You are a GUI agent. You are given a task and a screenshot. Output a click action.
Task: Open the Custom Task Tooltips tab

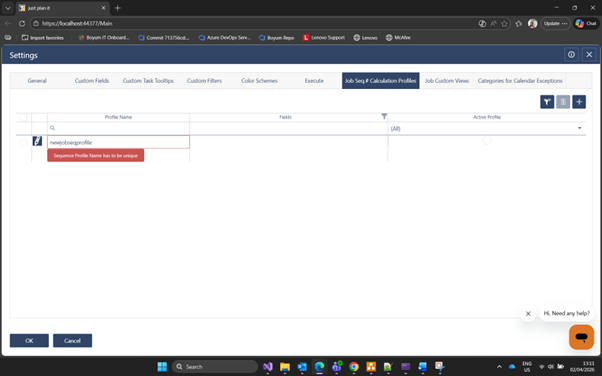pyautogui.click(x=148, y=81)
